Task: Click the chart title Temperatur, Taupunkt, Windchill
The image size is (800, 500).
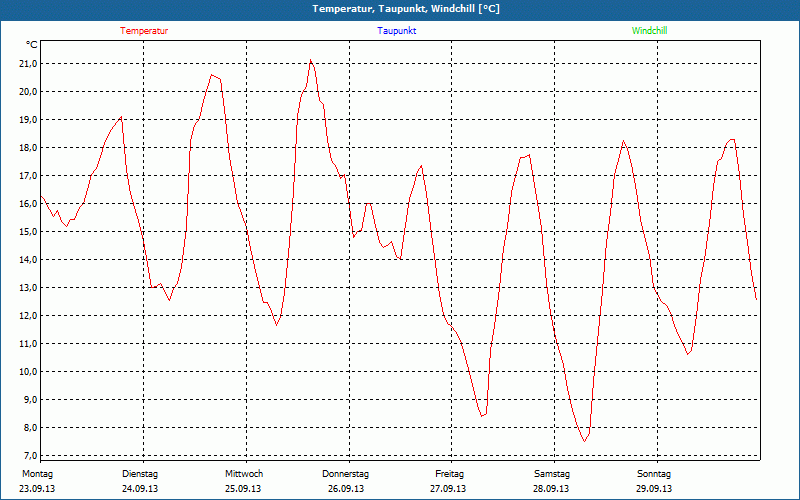Action: 406,9
